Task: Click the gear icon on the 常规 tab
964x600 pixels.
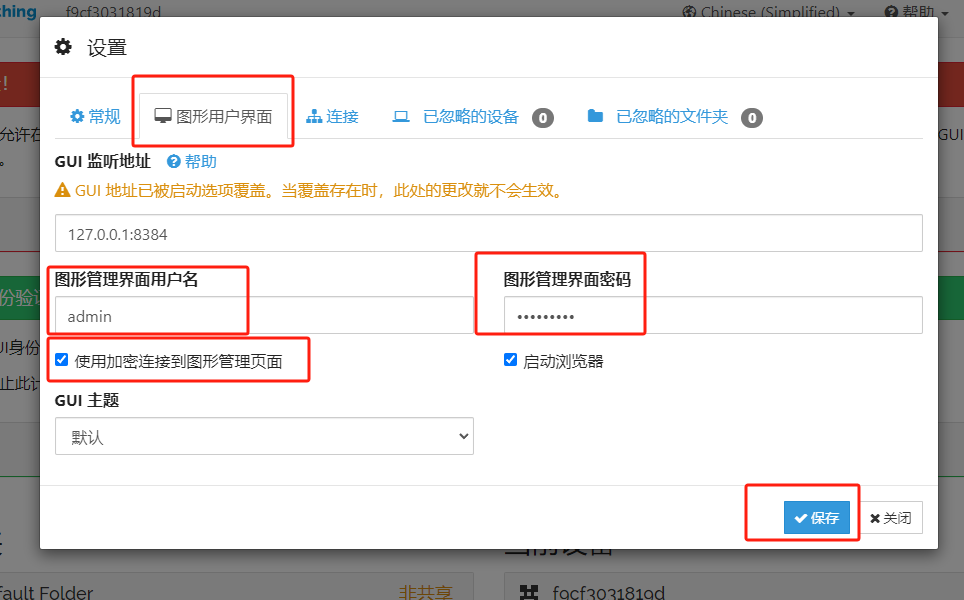Action: tap(77, 116)
